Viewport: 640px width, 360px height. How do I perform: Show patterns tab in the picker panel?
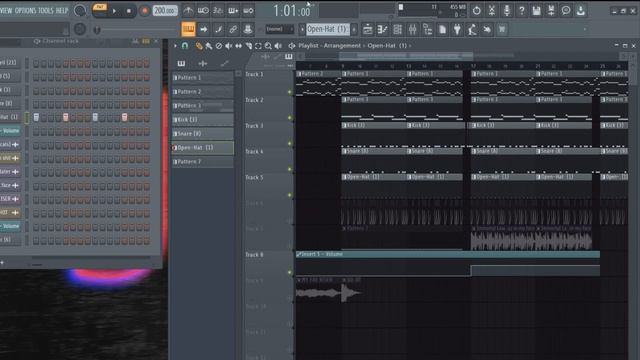(181, 63)
